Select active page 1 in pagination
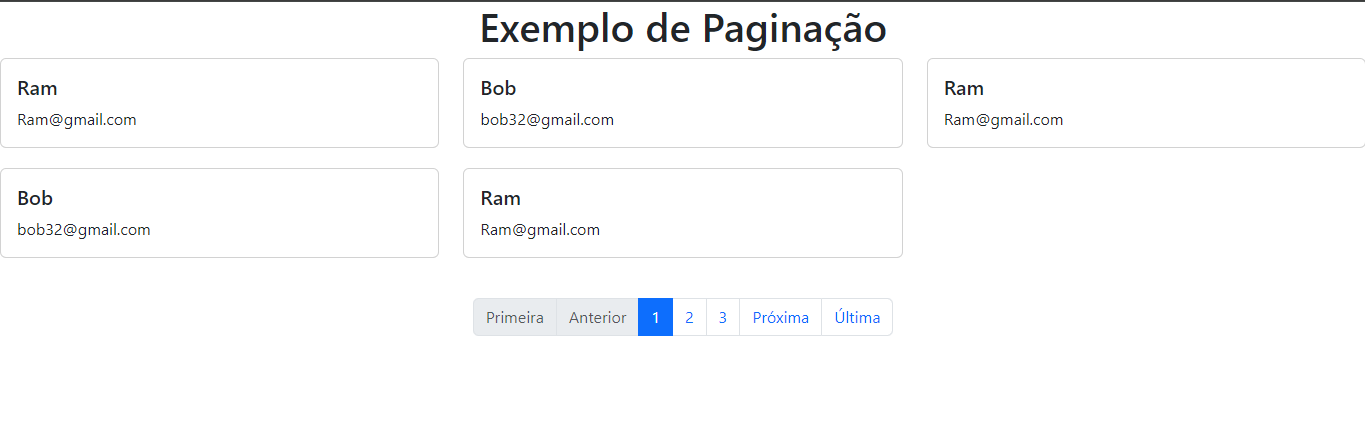 click(656, 317)
